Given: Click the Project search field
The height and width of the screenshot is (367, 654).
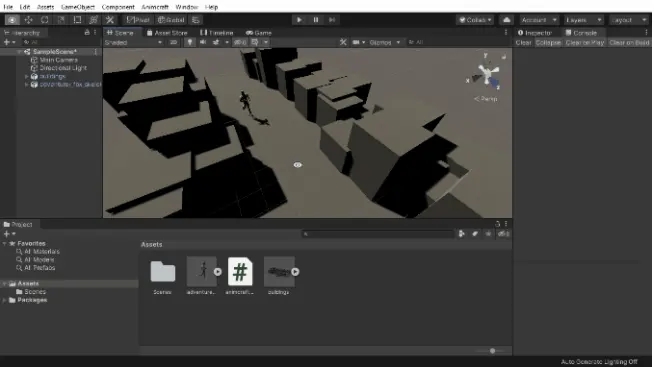Looking at the screenshot, I should pos(377,234).
